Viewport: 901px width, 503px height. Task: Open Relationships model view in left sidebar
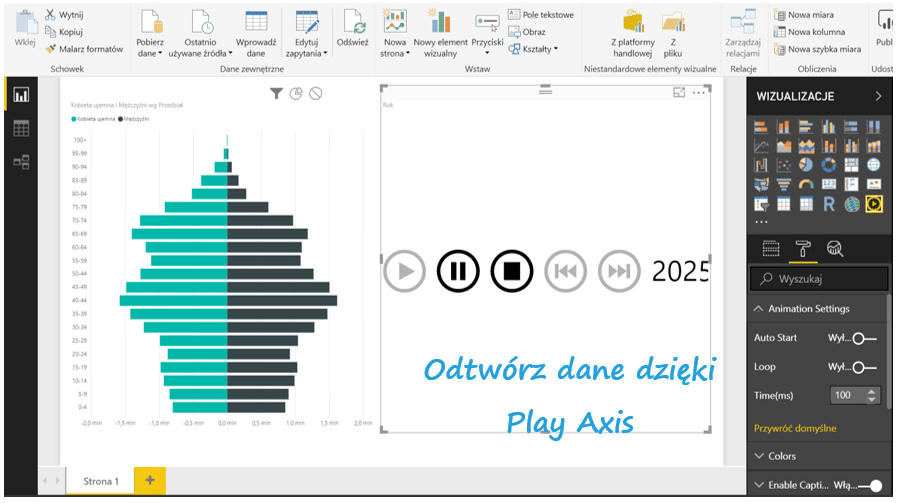(x=21, y=162)
